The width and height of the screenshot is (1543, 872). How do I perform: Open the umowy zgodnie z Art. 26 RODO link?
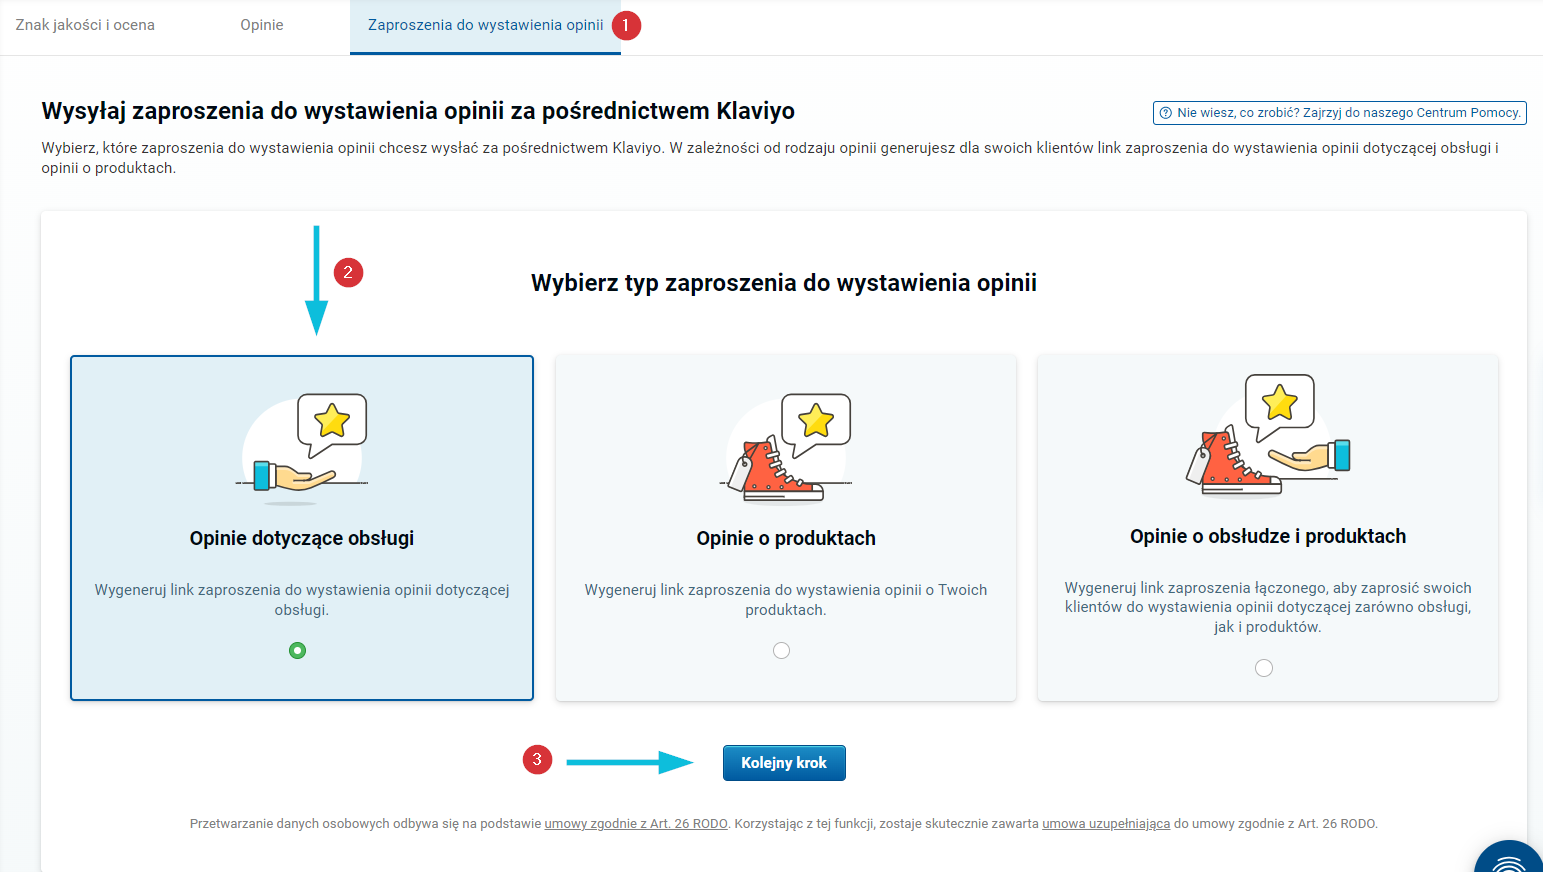[636, 824]
